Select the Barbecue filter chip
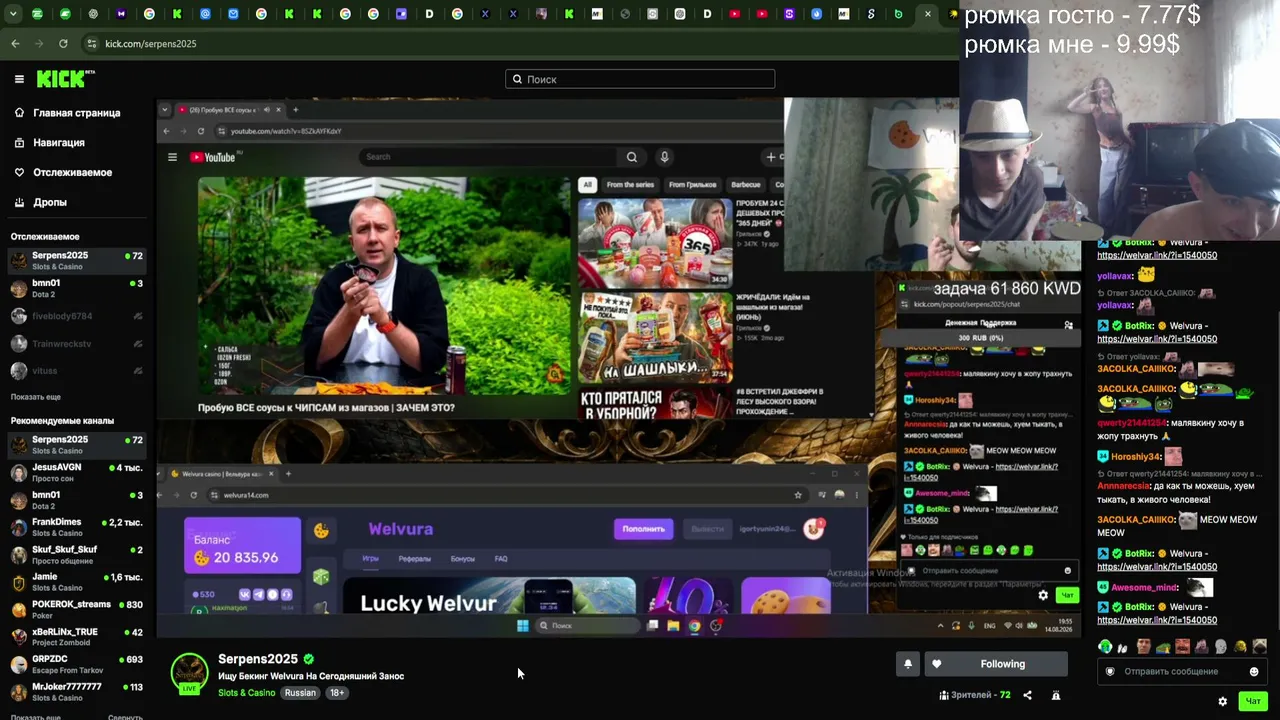This screenshot has height=720, width=1280. coord(746,185)
